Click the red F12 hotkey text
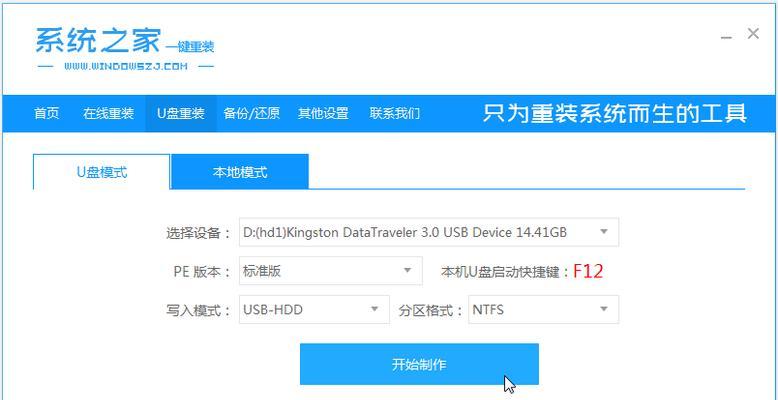Screen dimensions: 778x400 tap(588, 271)
